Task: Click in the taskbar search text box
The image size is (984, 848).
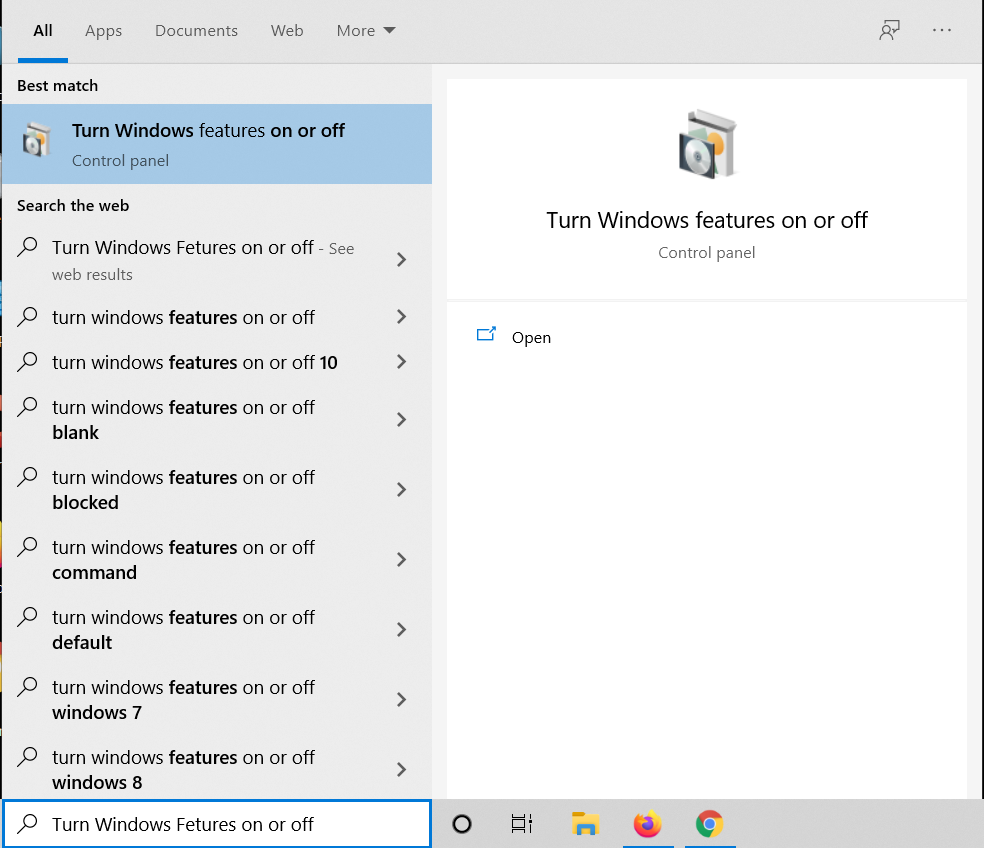Action: point(230,824)
